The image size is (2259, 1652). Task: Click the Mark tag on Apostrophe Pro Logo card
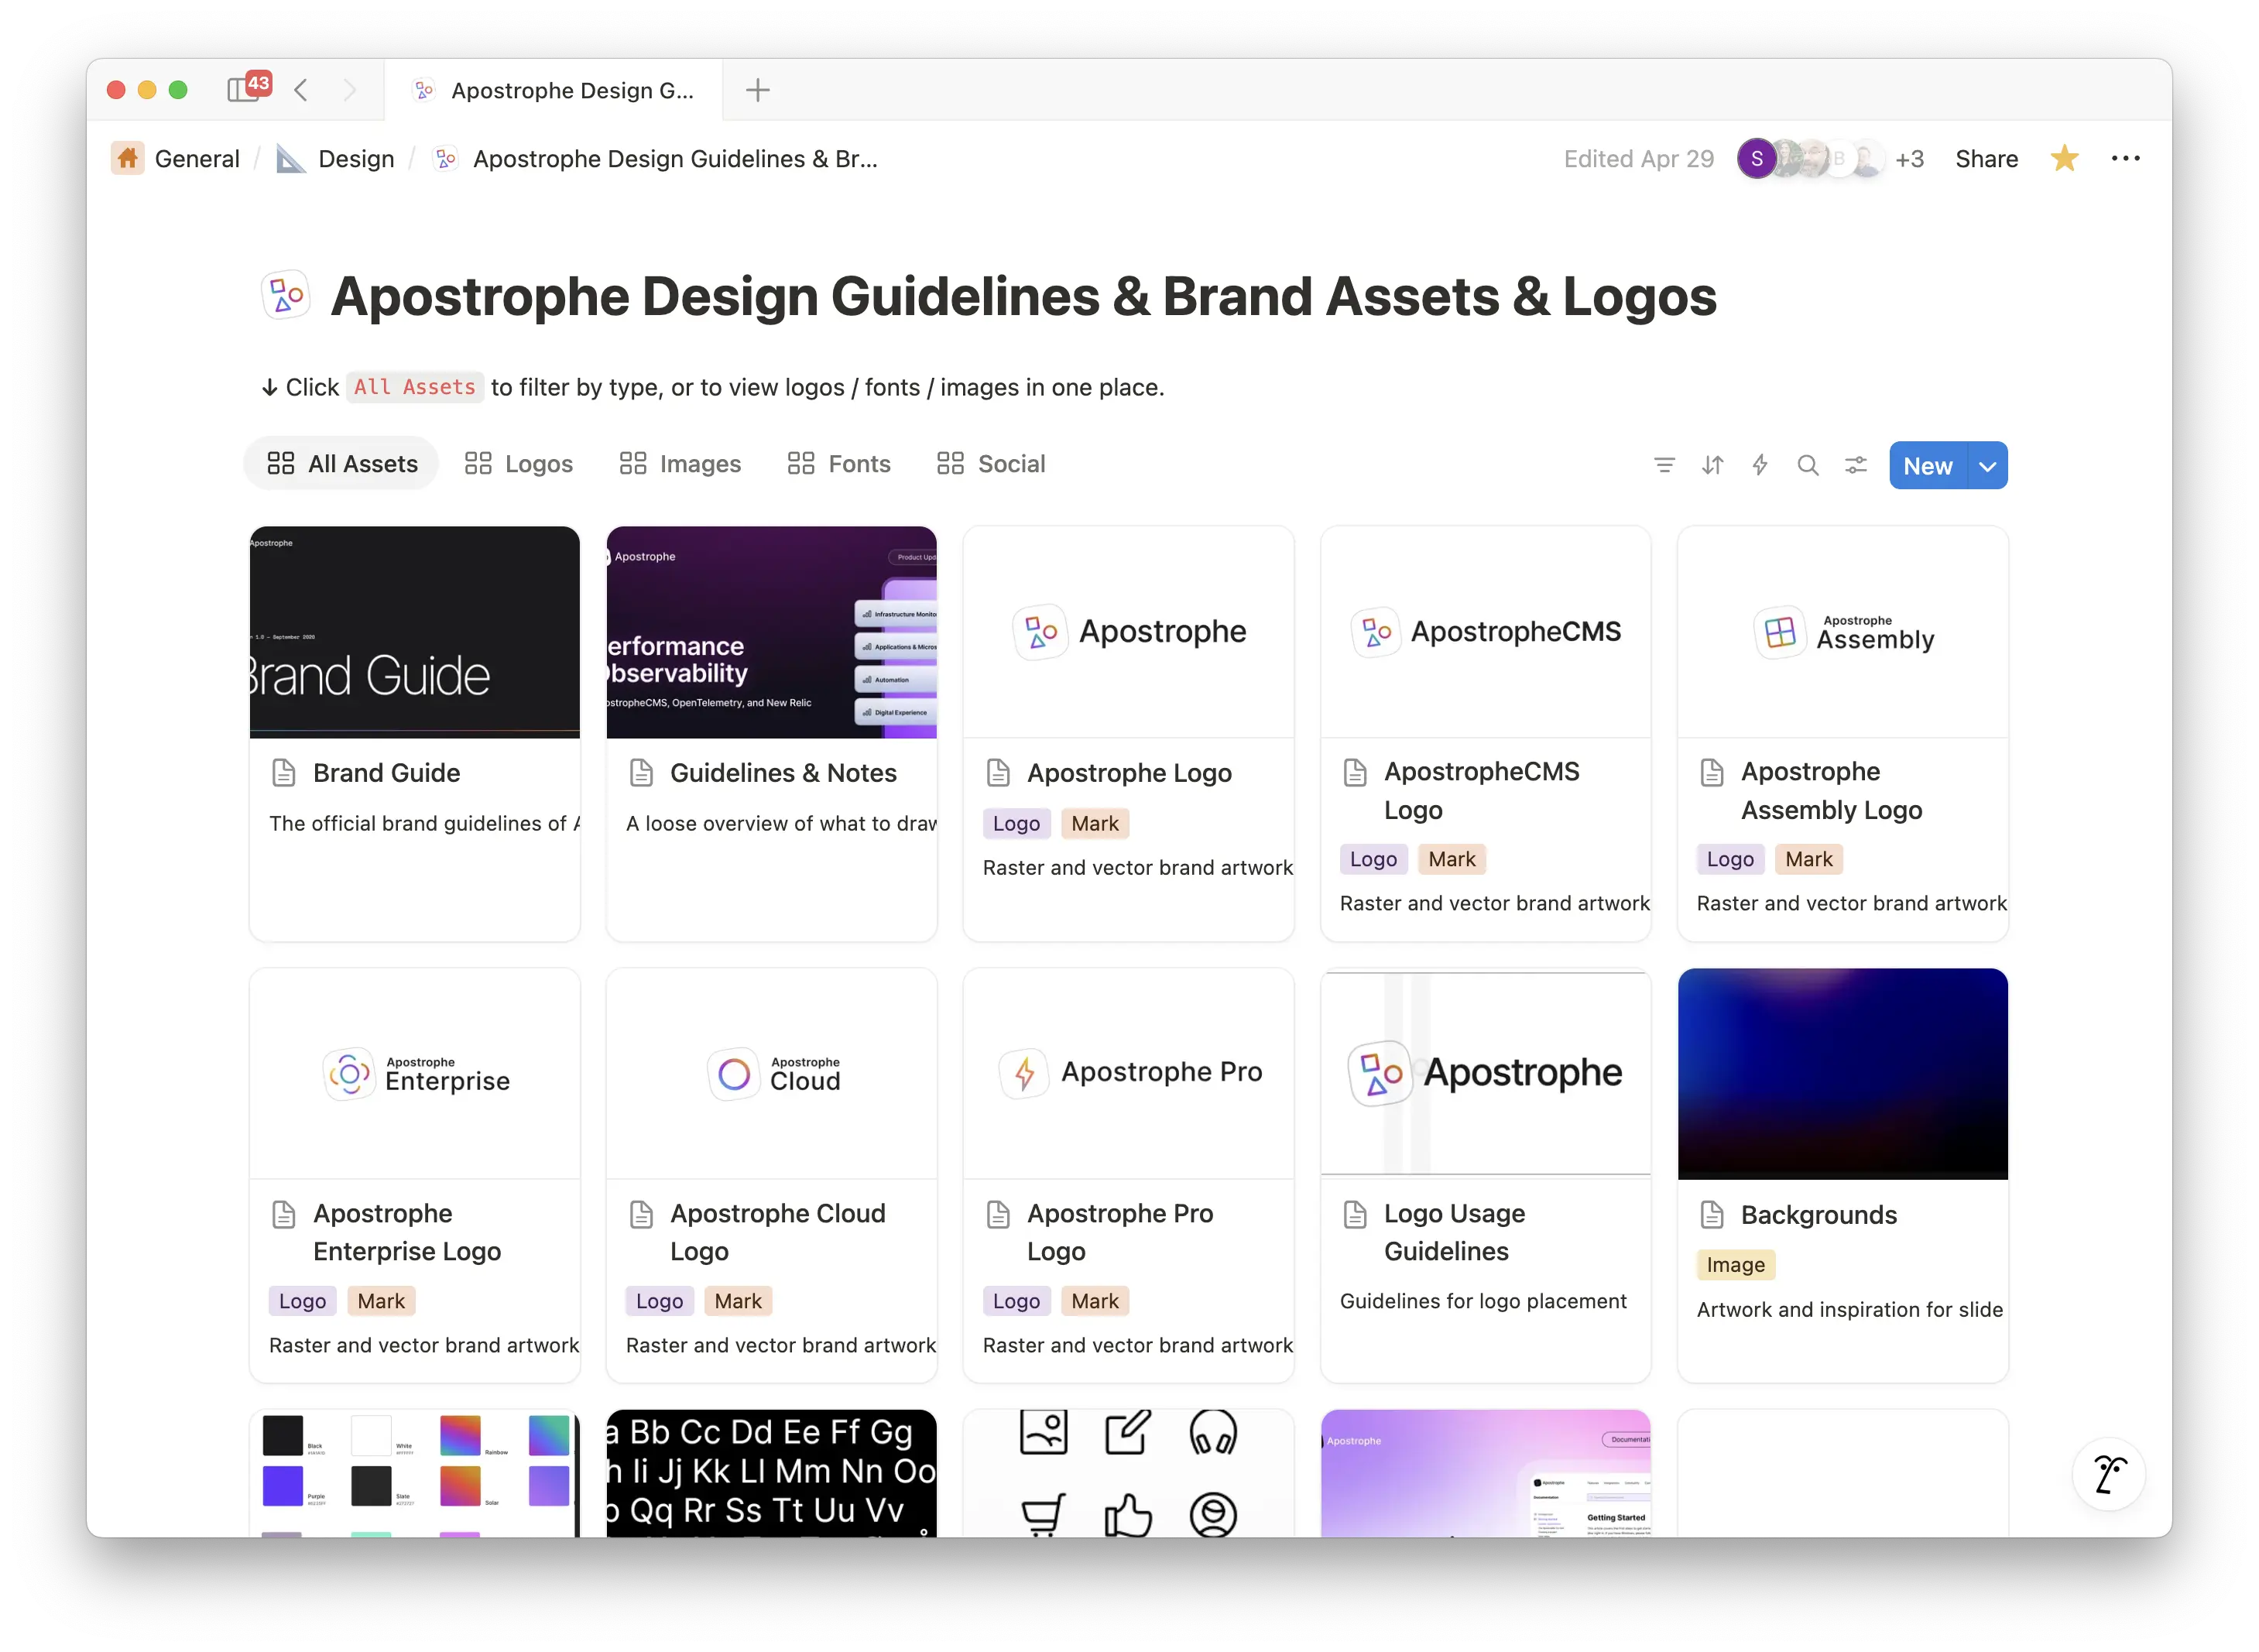(1094, 1301)
